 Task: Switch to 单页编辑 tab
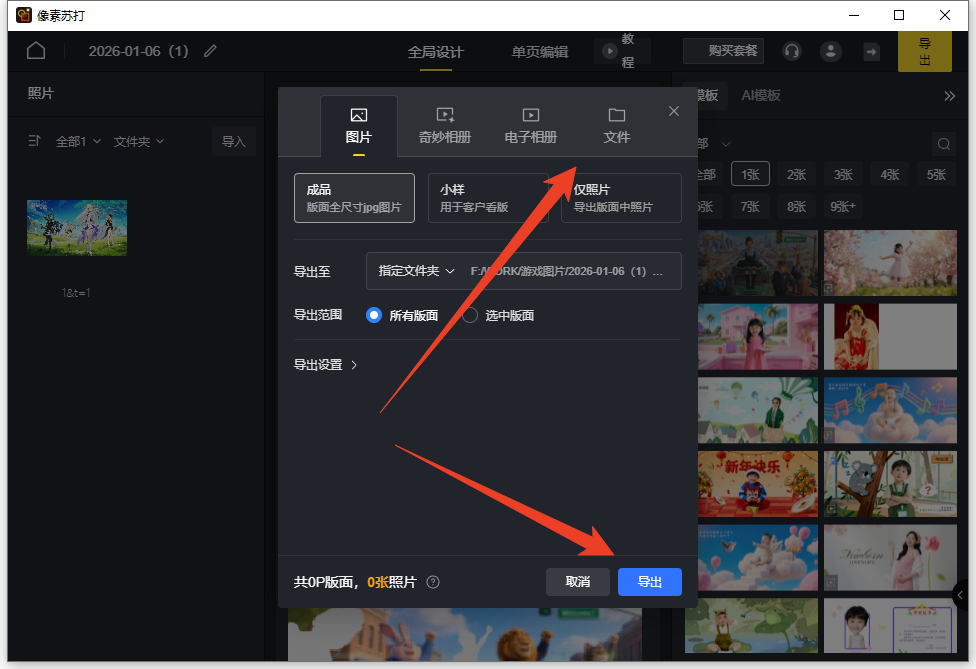[x=540, y=52]
